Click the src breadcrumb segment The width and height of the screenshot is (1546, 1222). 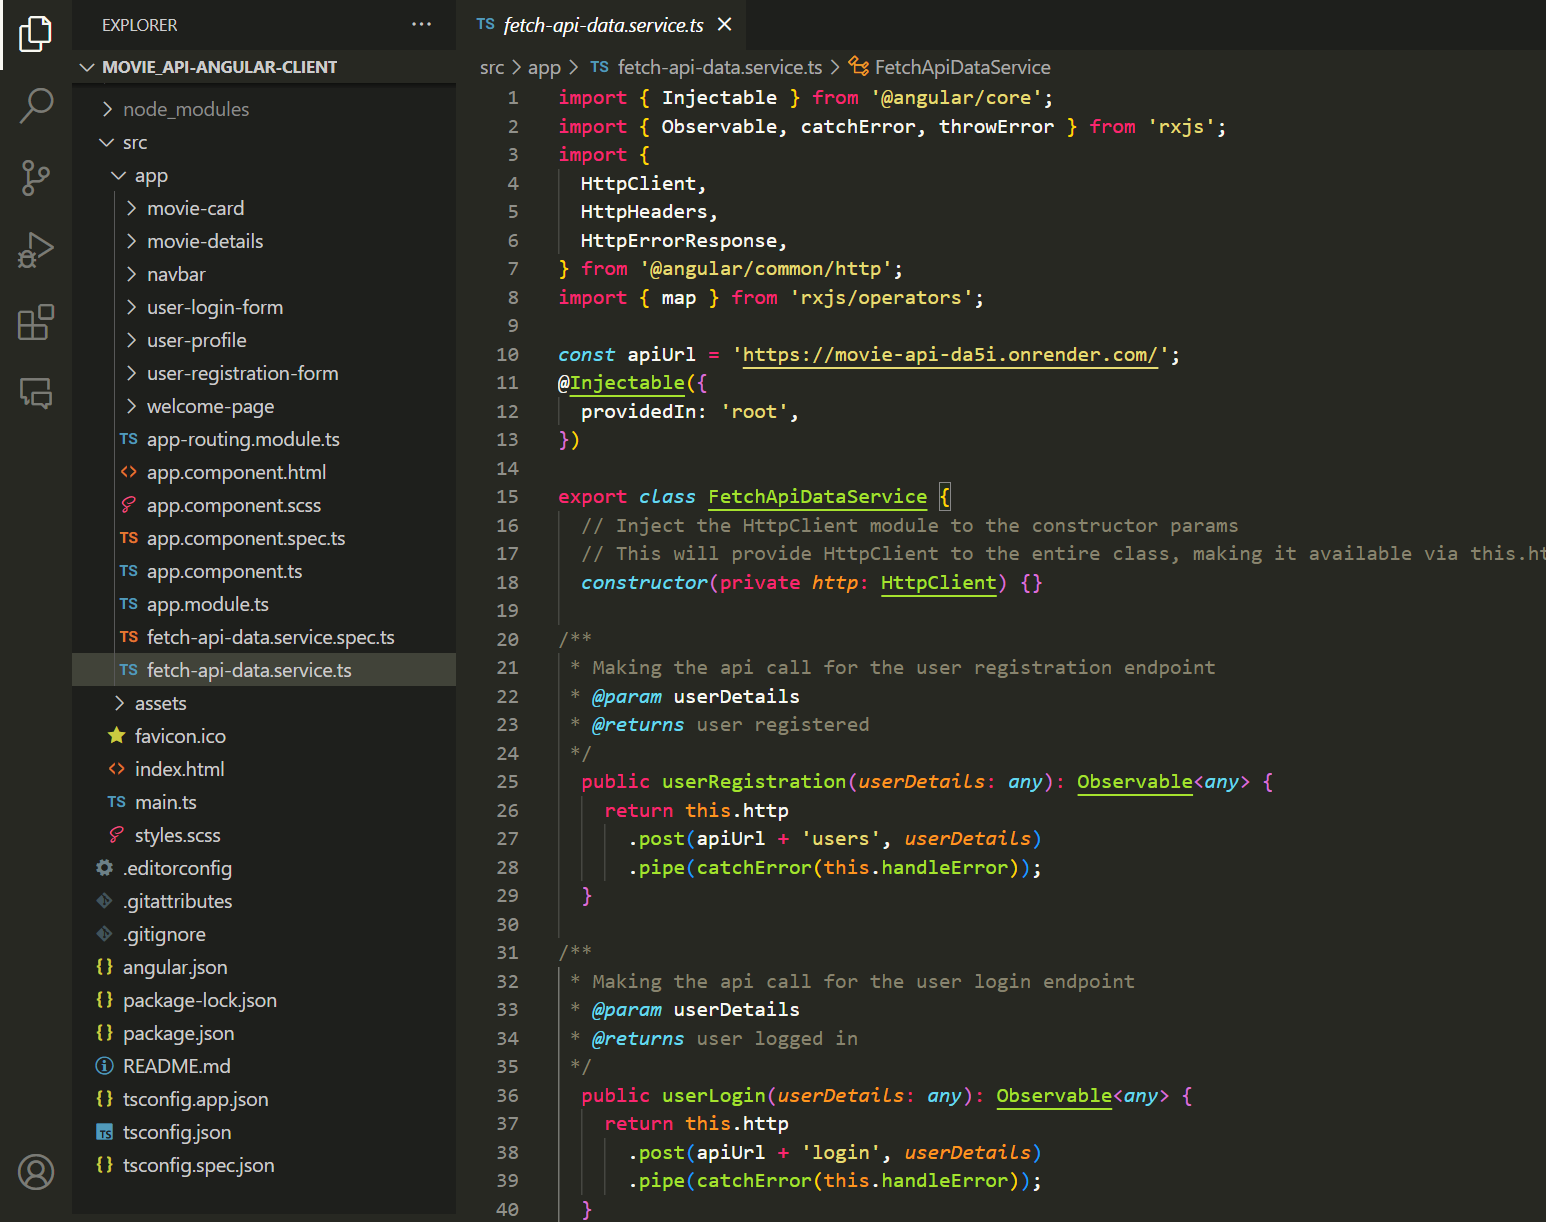coord(492,67)
